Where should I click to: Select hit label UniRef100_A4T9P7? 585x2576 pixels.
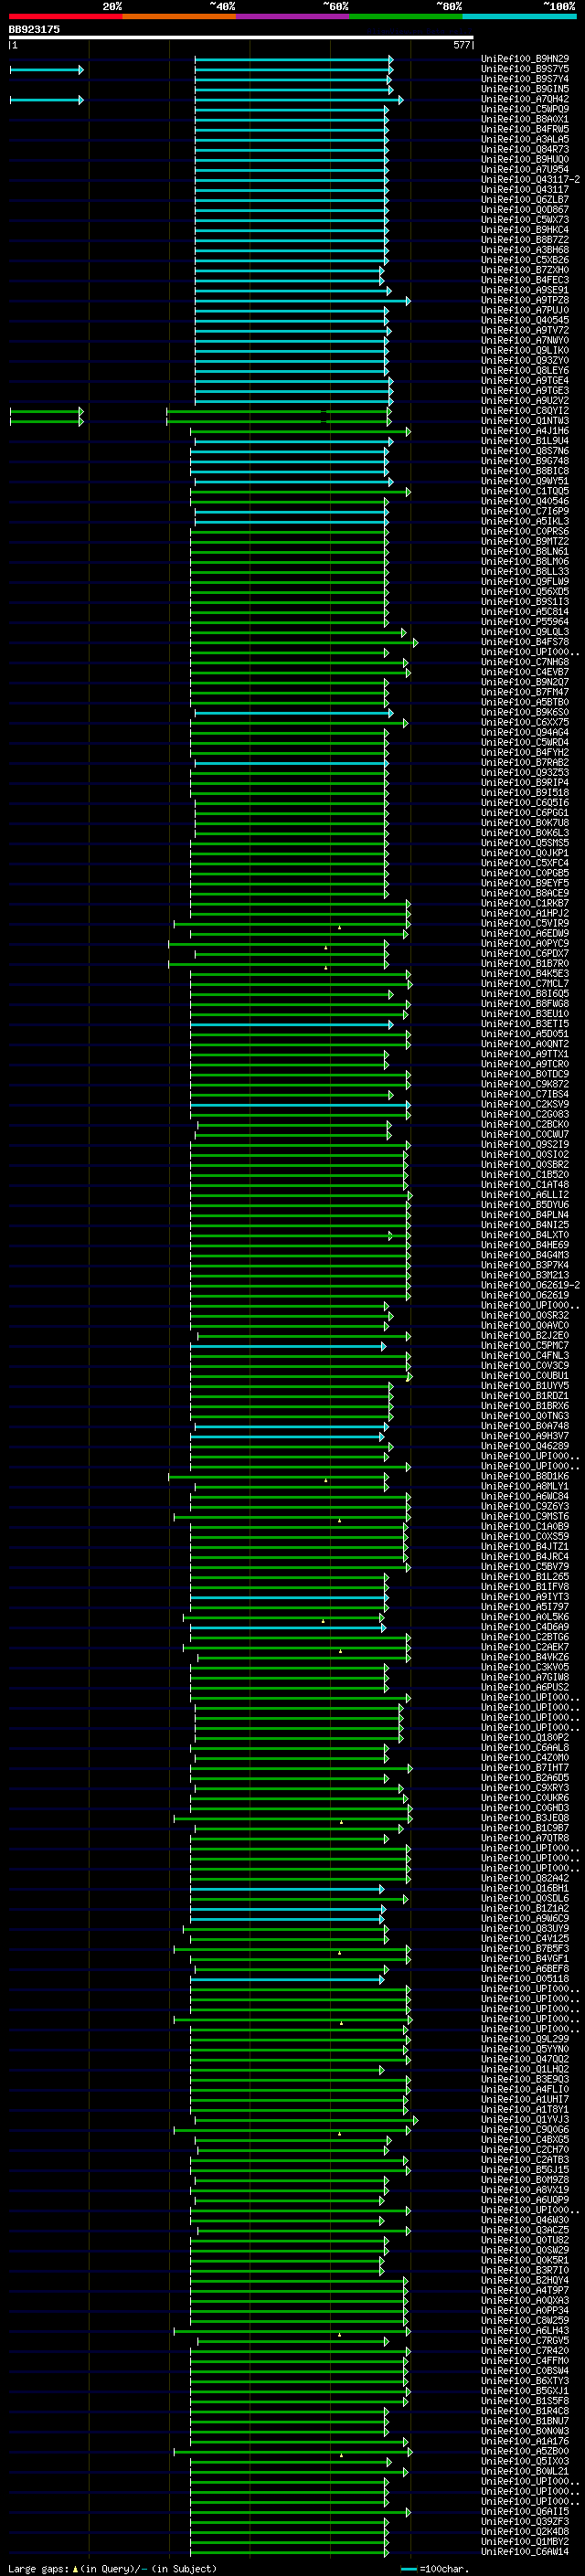(525, 2290)
